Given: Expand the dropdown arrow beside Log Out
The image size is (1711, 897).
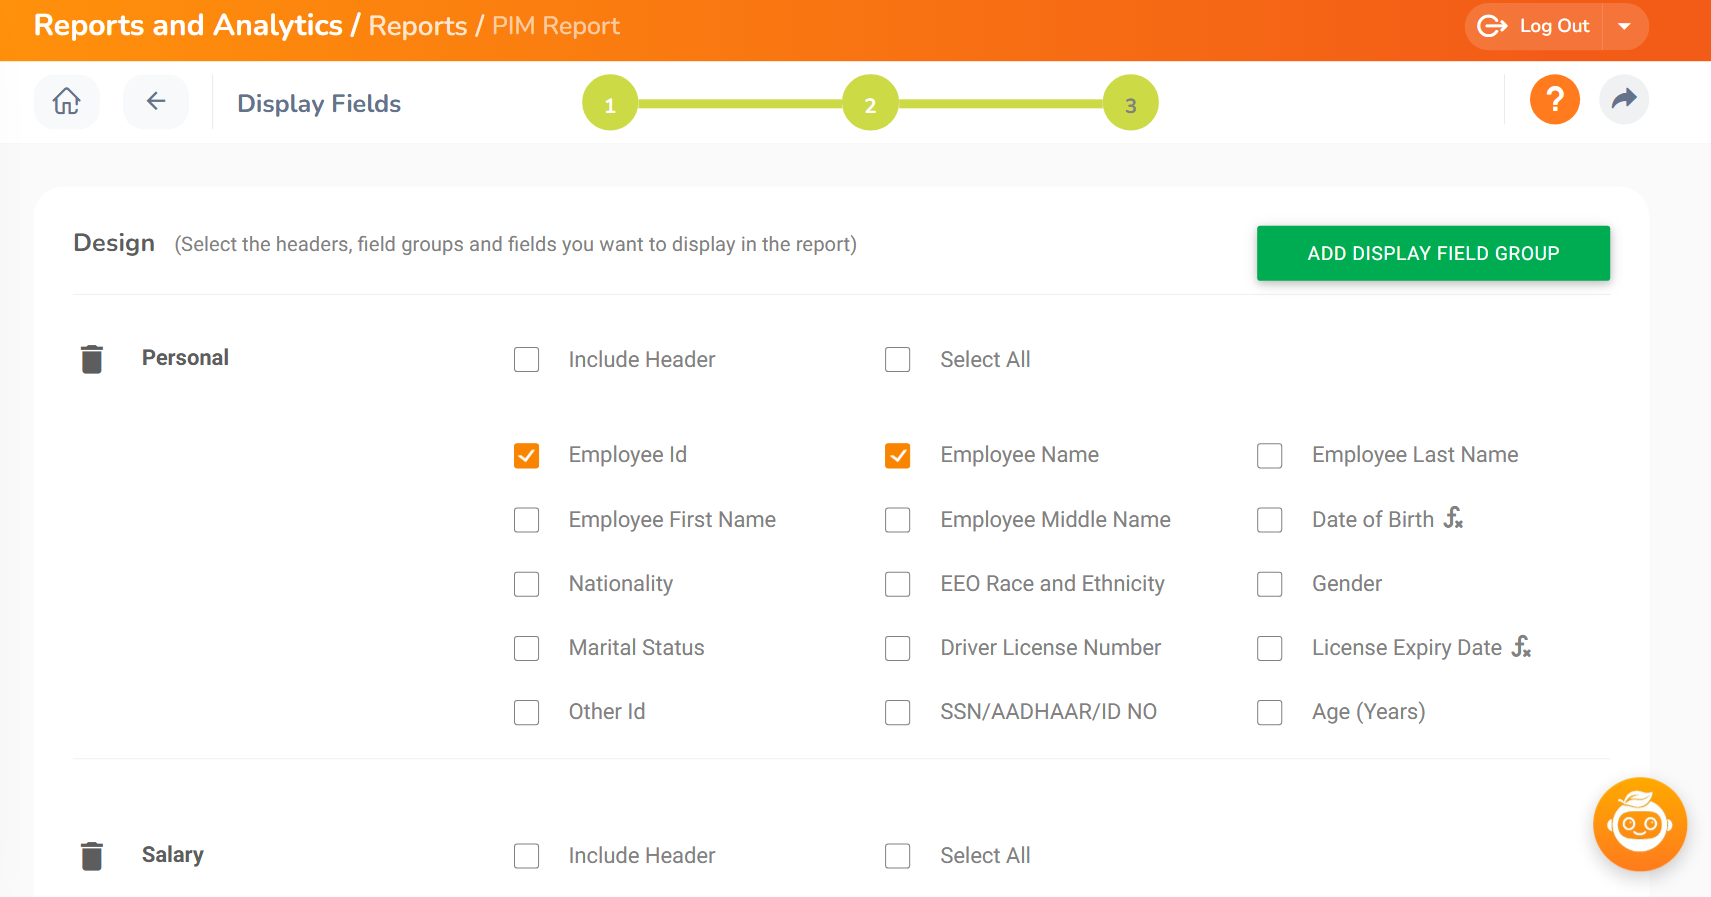Looking at the screenshot, I should [x=1625, y=27].
